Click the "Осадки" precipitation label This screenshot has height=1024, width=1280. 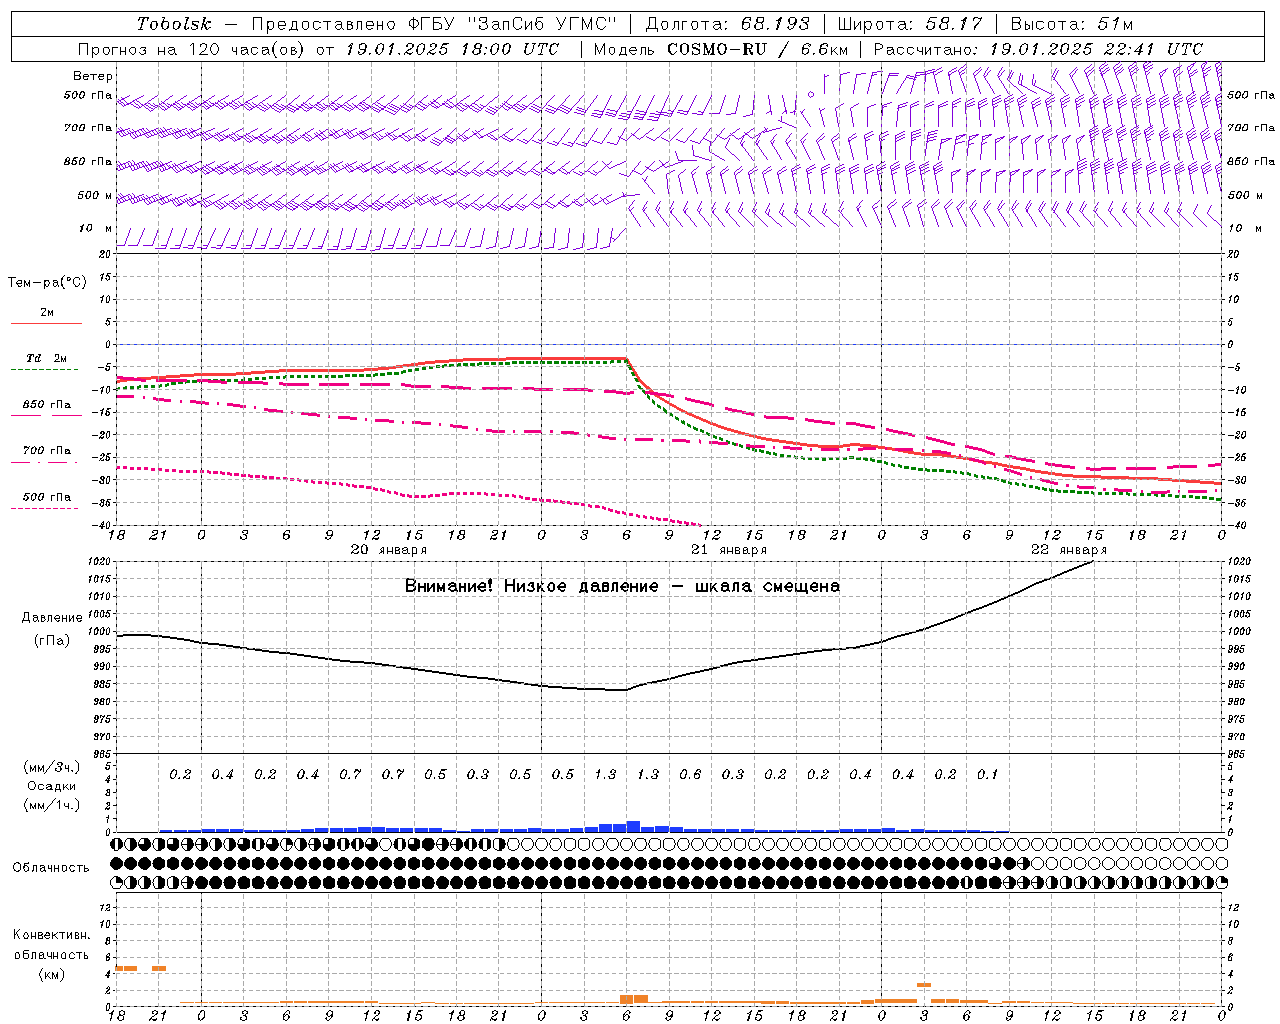[x=51, y=786]
